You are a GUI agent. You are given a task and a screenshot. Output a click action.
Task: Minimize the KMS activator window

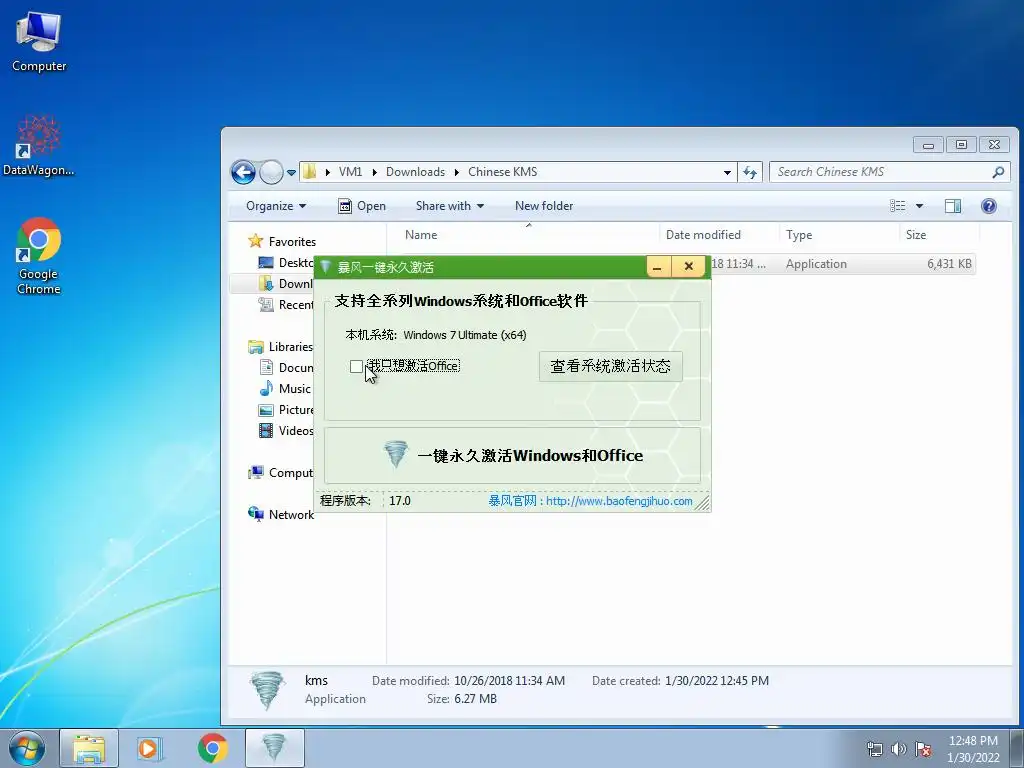tap(658, 267)
